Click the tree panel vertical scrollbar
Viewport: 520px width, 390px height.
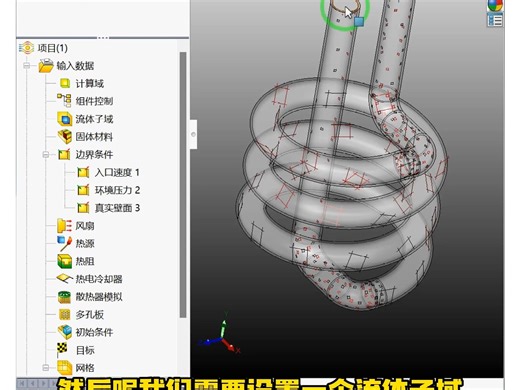click(183, 184)
